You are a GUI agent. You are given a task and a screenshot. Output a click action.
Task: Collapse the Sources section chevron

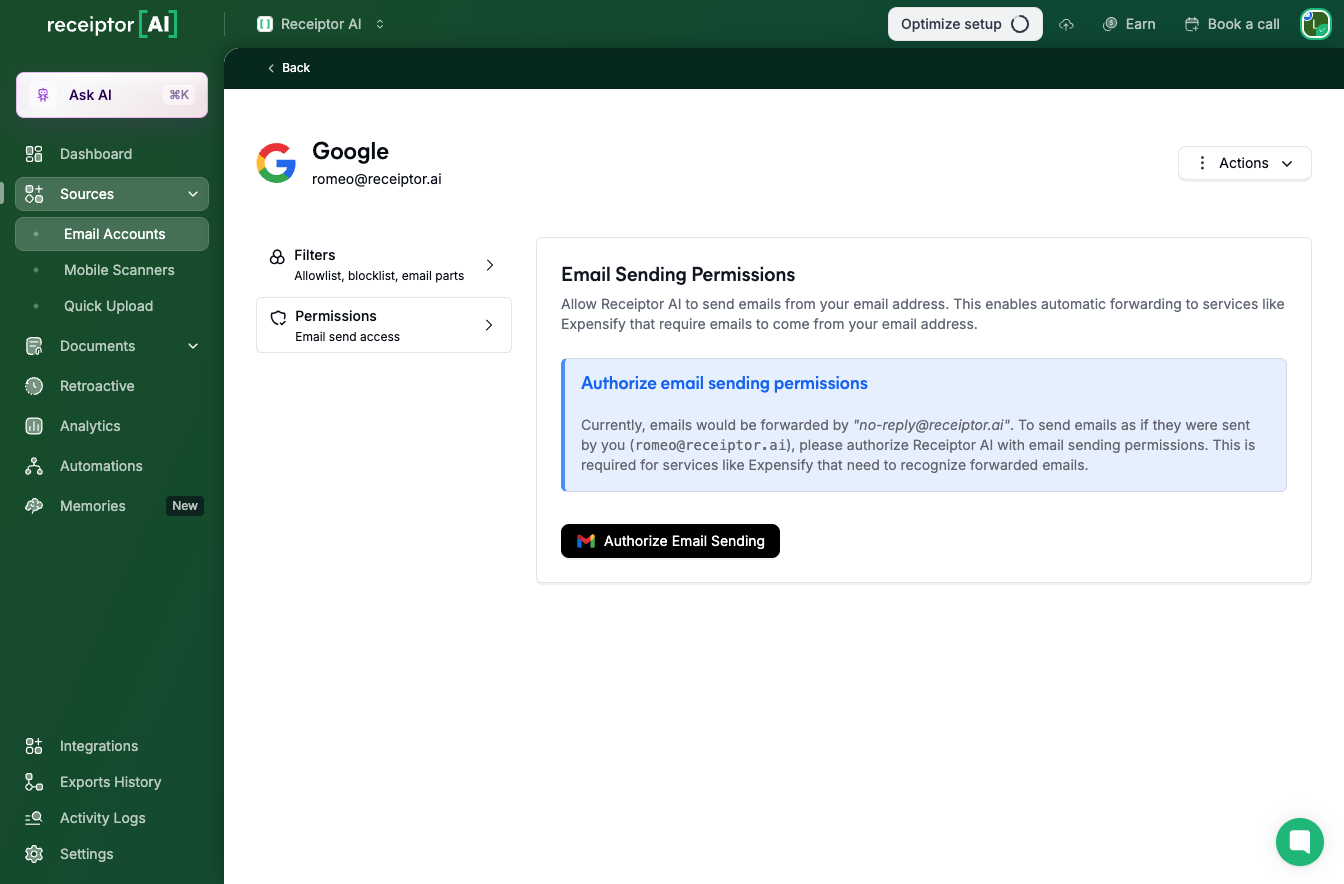[193, 194]
